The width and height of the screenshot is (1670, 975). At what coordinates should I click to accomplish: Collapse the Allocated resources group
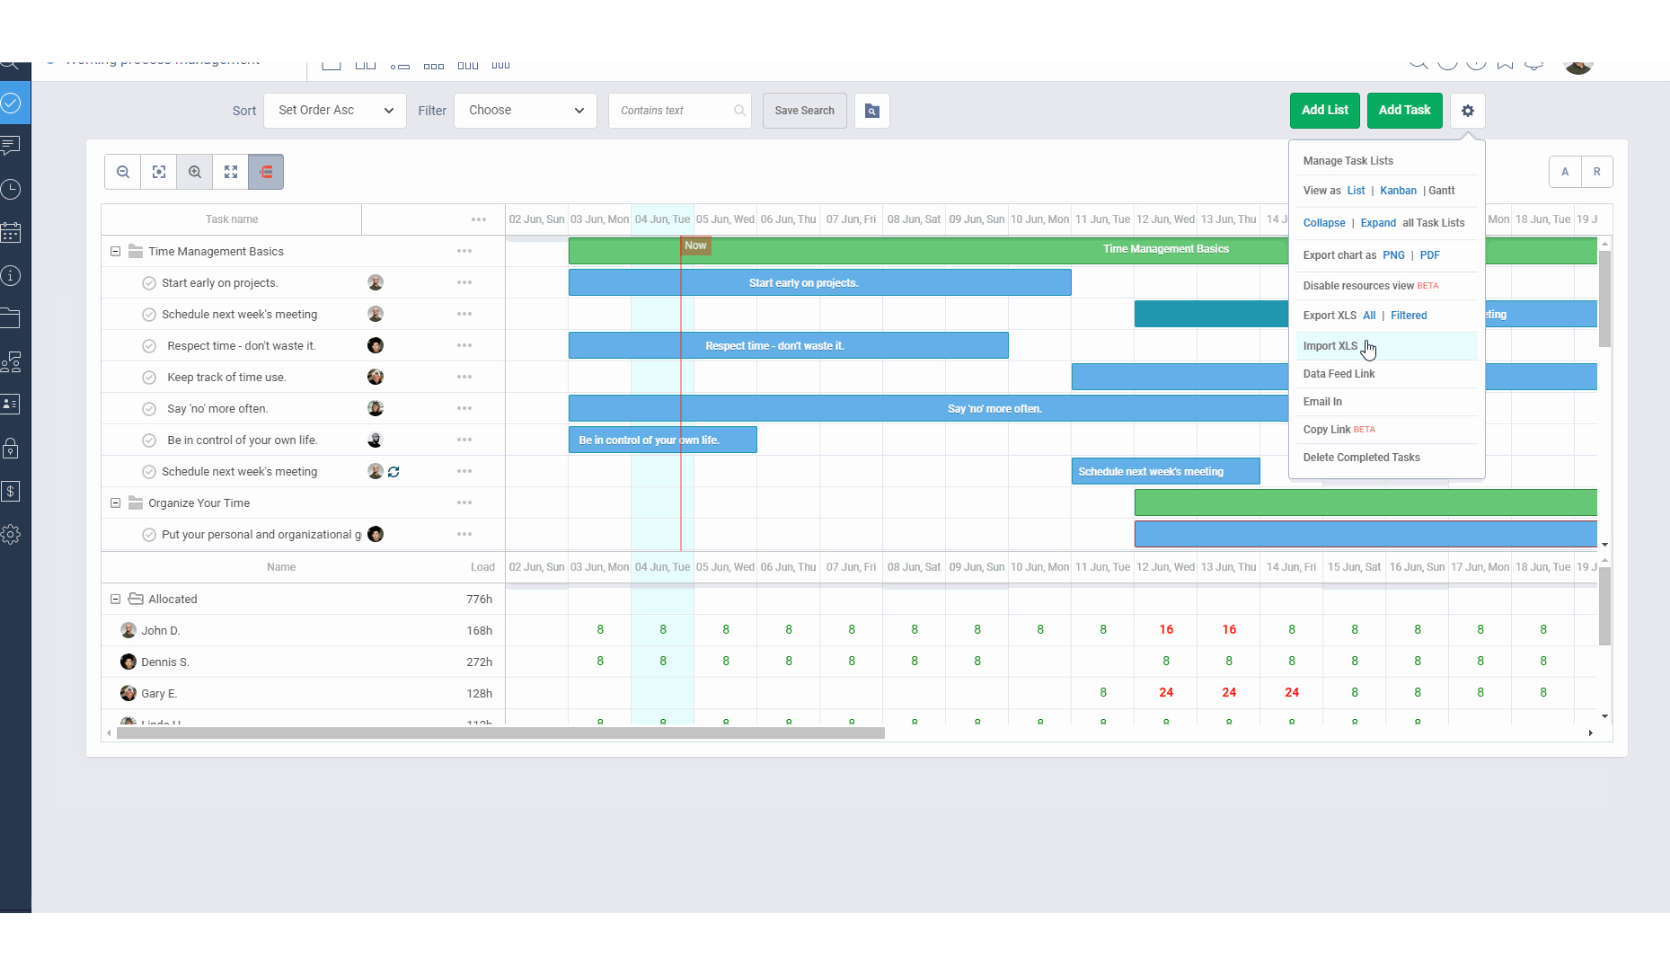115,598
